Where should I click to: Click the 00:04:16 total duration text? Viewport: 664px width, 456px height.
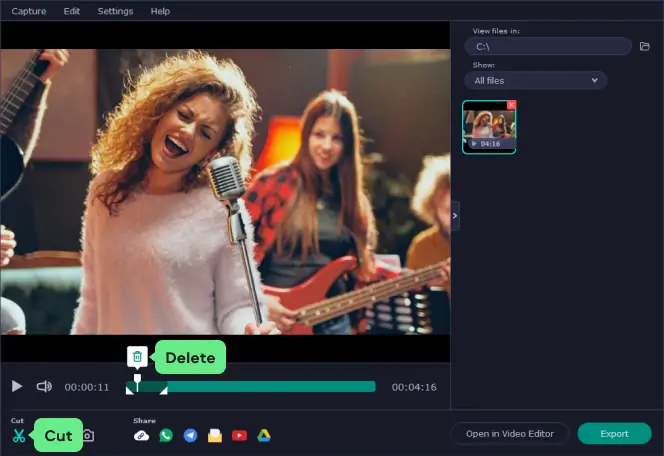tap(414, 387)
